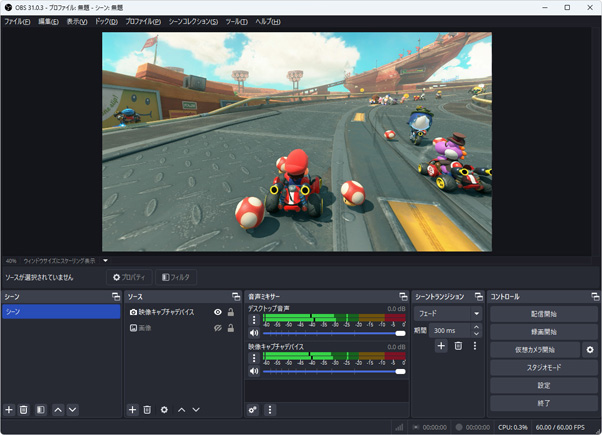Screen dimensions: 602x435
Task: Mute 映像キャプチャデバイス audio with the speaker icon
Action: (x=254, y=371)
